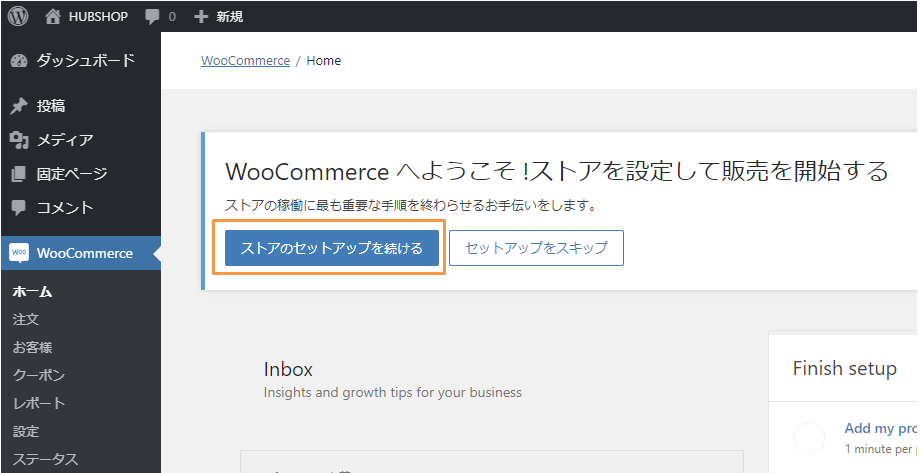The width and height of the screenshot is (920, 473).
Task: Open ステータス submenu item
Action: (x=45, y=459)
